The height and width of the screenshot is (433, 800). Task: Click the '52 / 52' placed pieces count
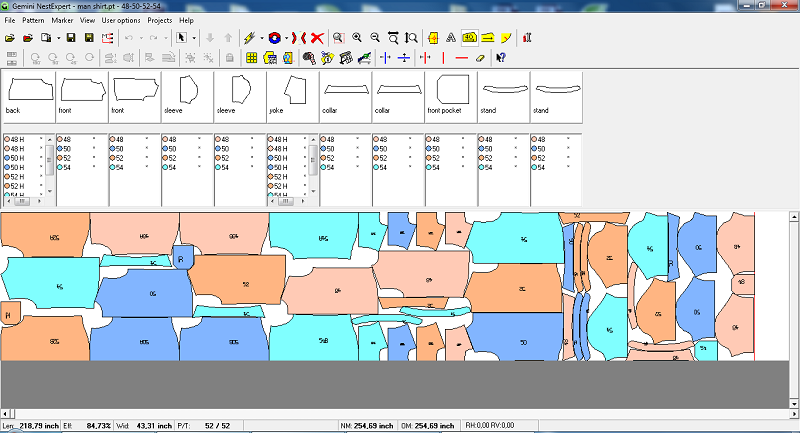click(x=217, y=425)
